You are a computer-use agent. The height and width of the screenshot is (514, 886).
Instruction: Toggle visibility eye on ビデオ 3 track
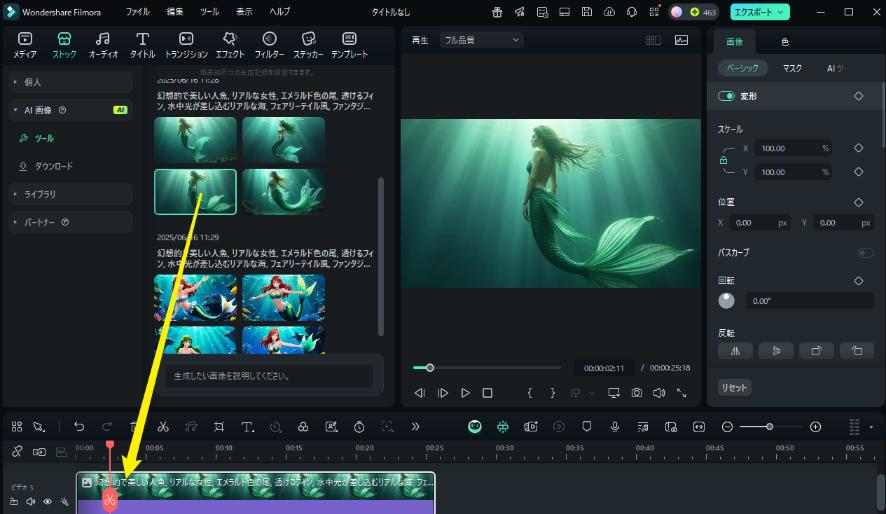(47, 502)
